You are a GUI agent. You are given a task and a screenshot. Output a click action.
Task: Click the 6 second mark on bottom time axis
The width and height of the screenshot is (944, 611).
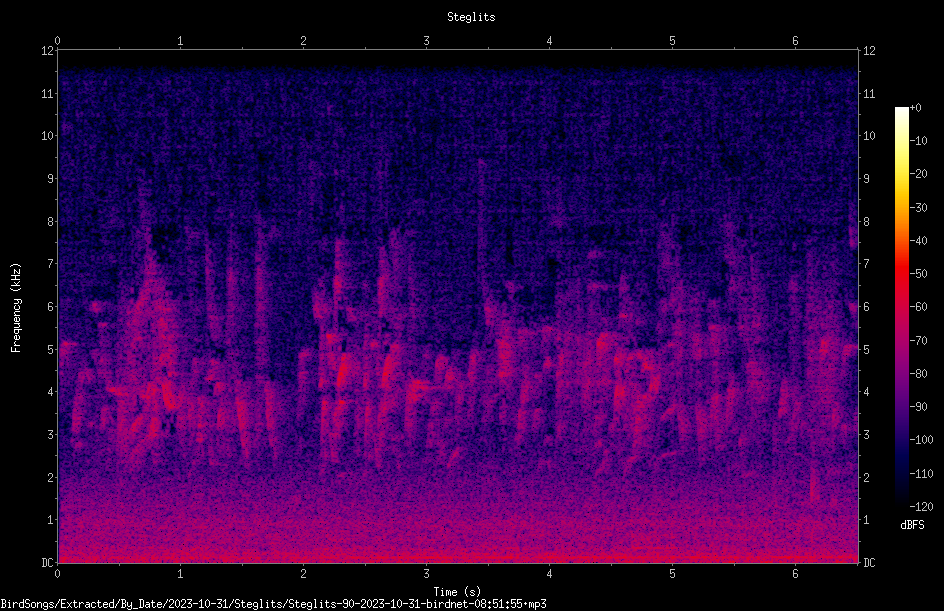[x=795, y=574]
